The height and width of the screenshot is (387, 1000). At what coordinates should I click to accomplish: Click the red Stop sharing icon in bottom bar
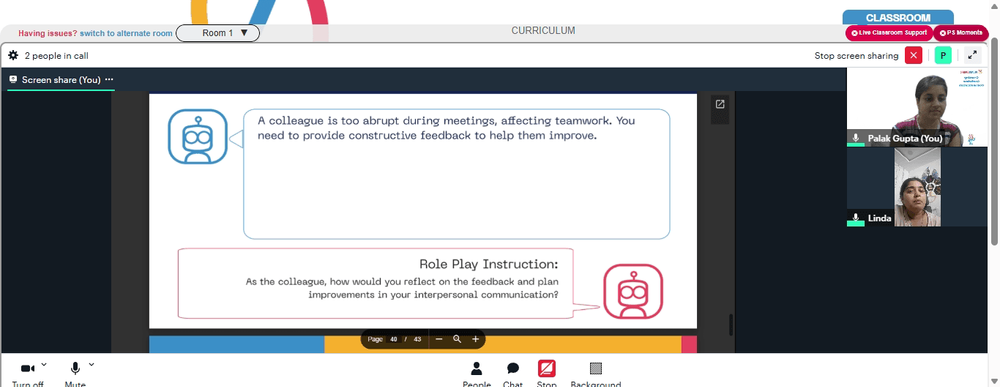[547, 369]
